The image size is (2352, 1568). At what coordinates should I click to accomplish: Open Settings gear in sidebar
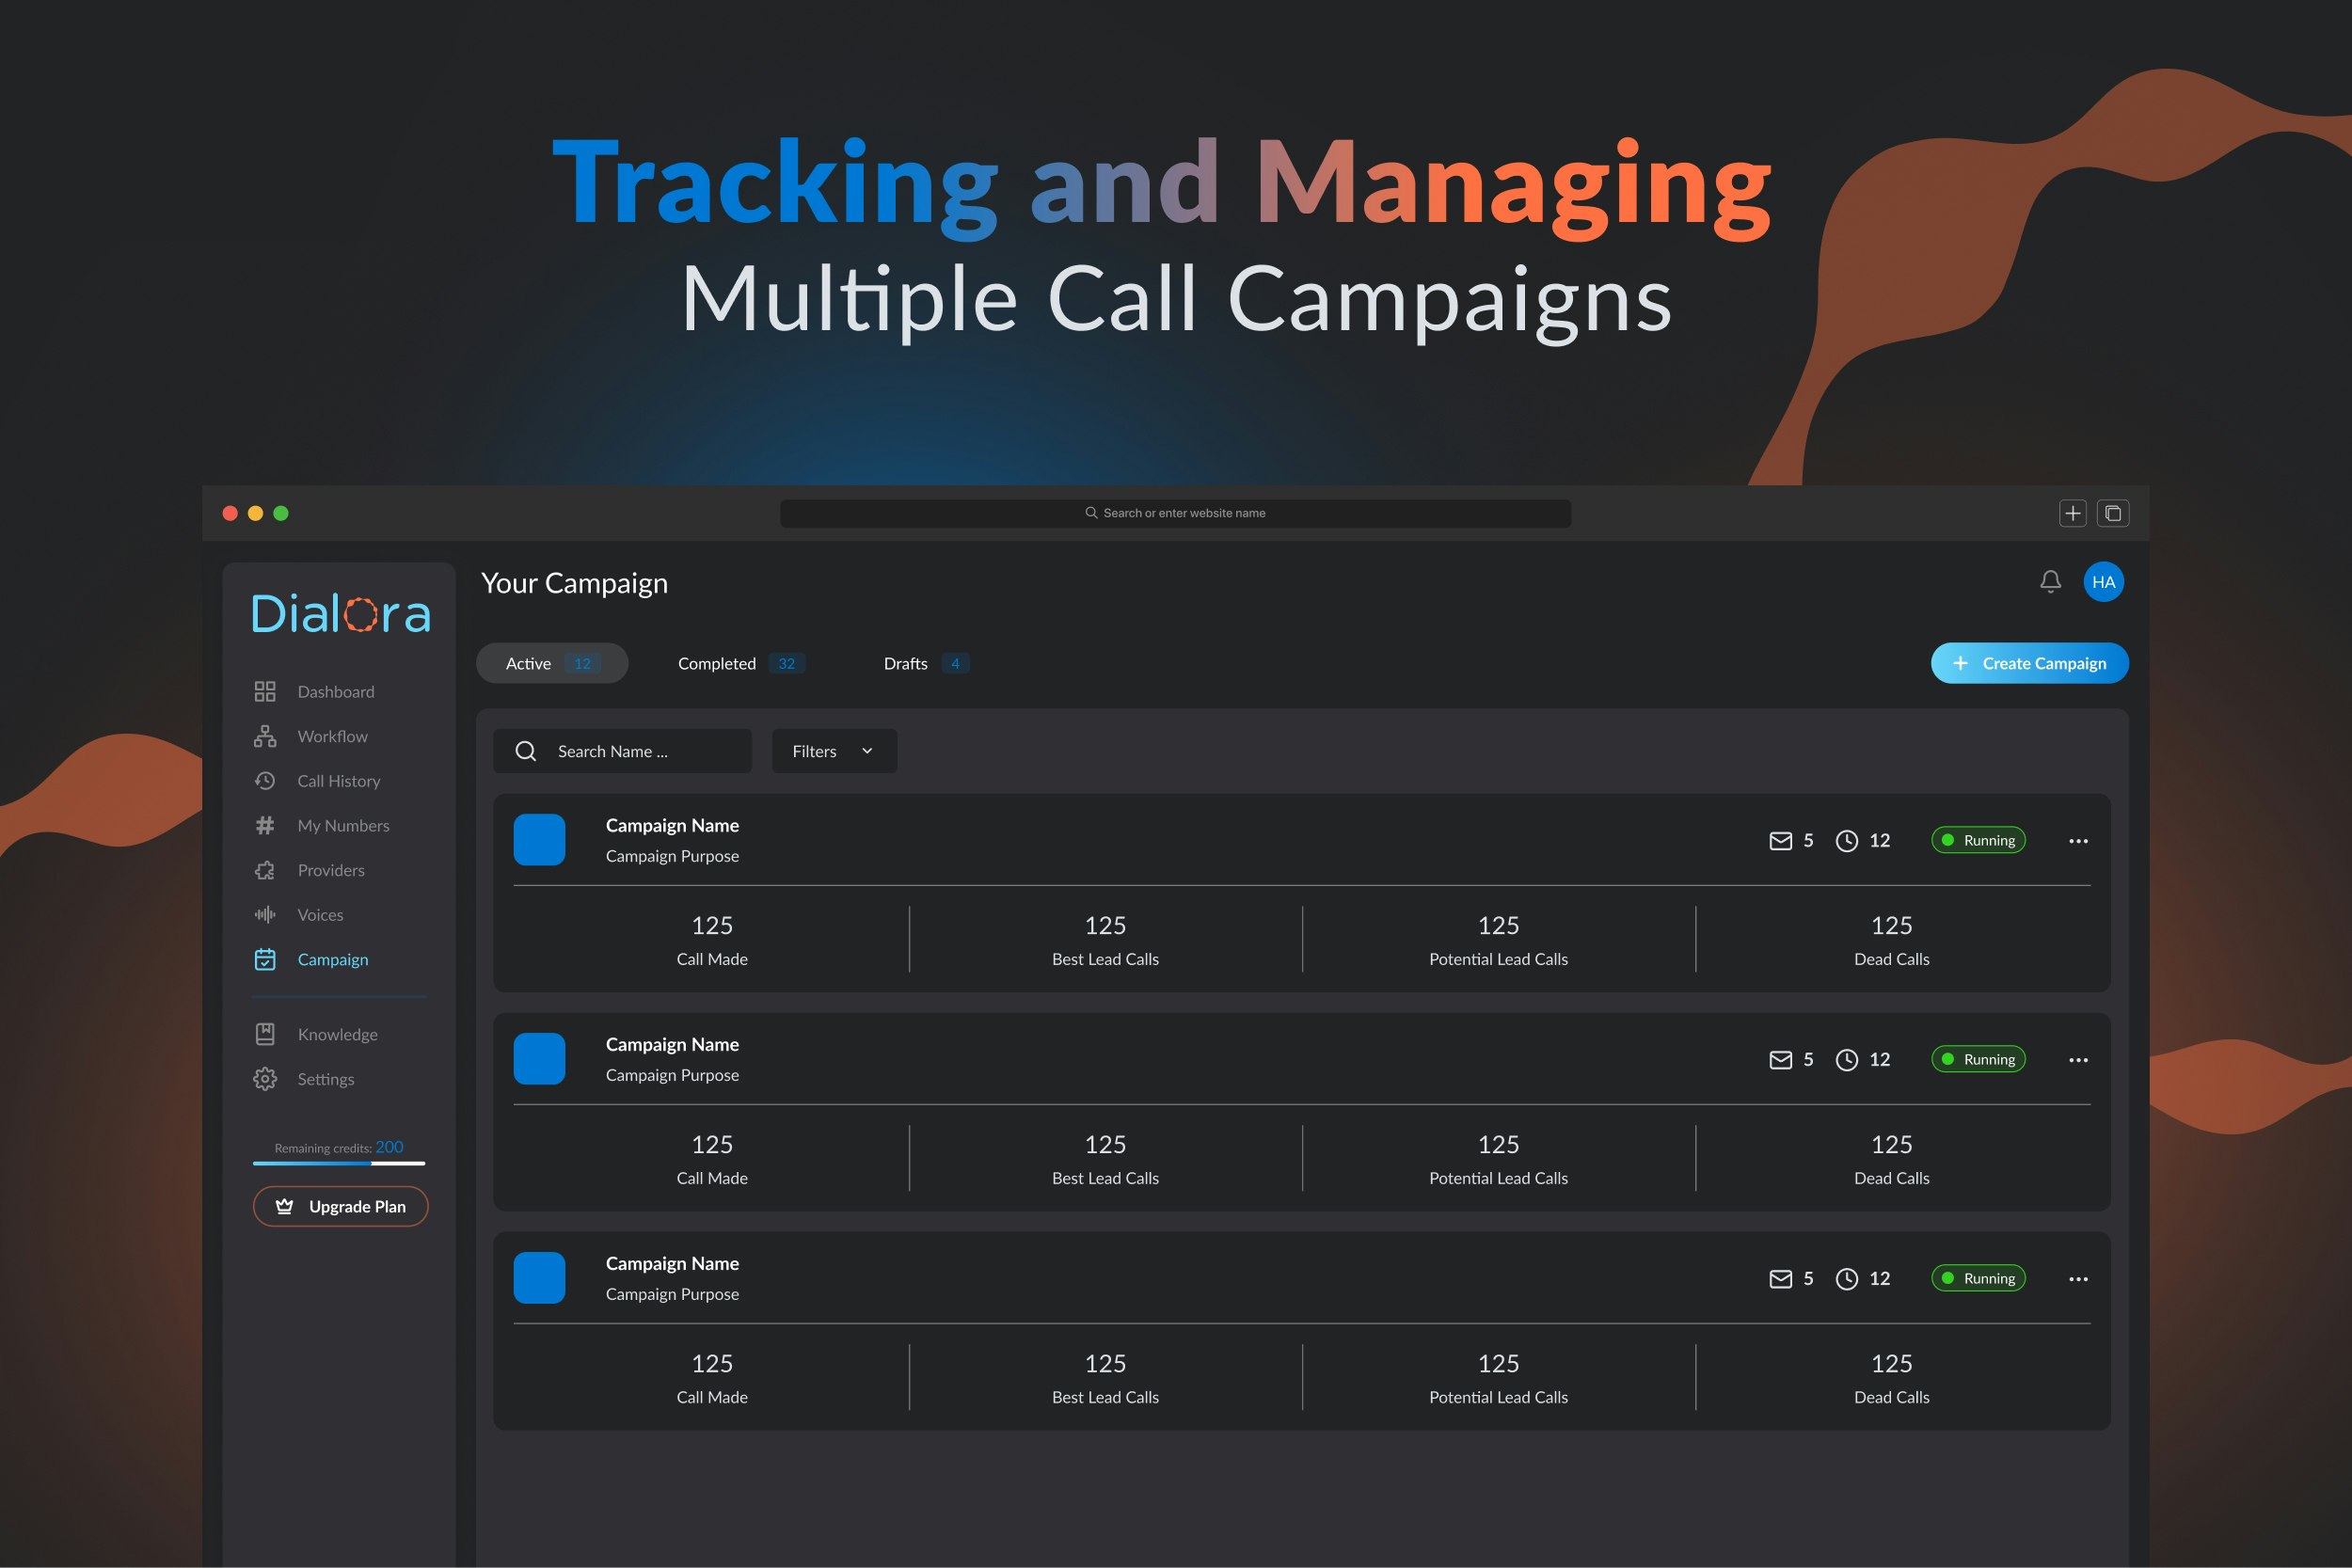[265, 1079]
